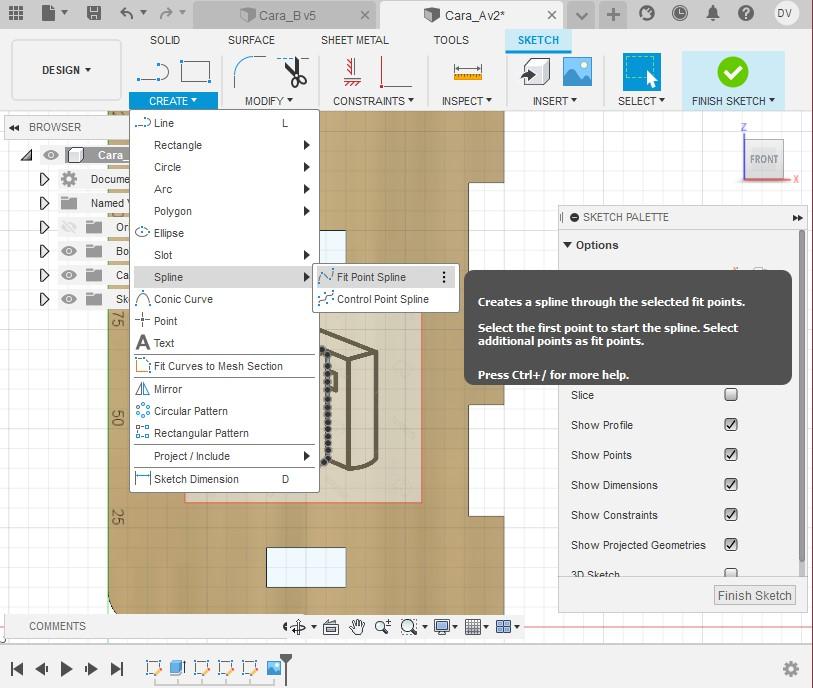Viewport: 813px width, 688px height.
Task: Choose Line from the Create menu
Action: pyautogui.click(x=225, y=123)
